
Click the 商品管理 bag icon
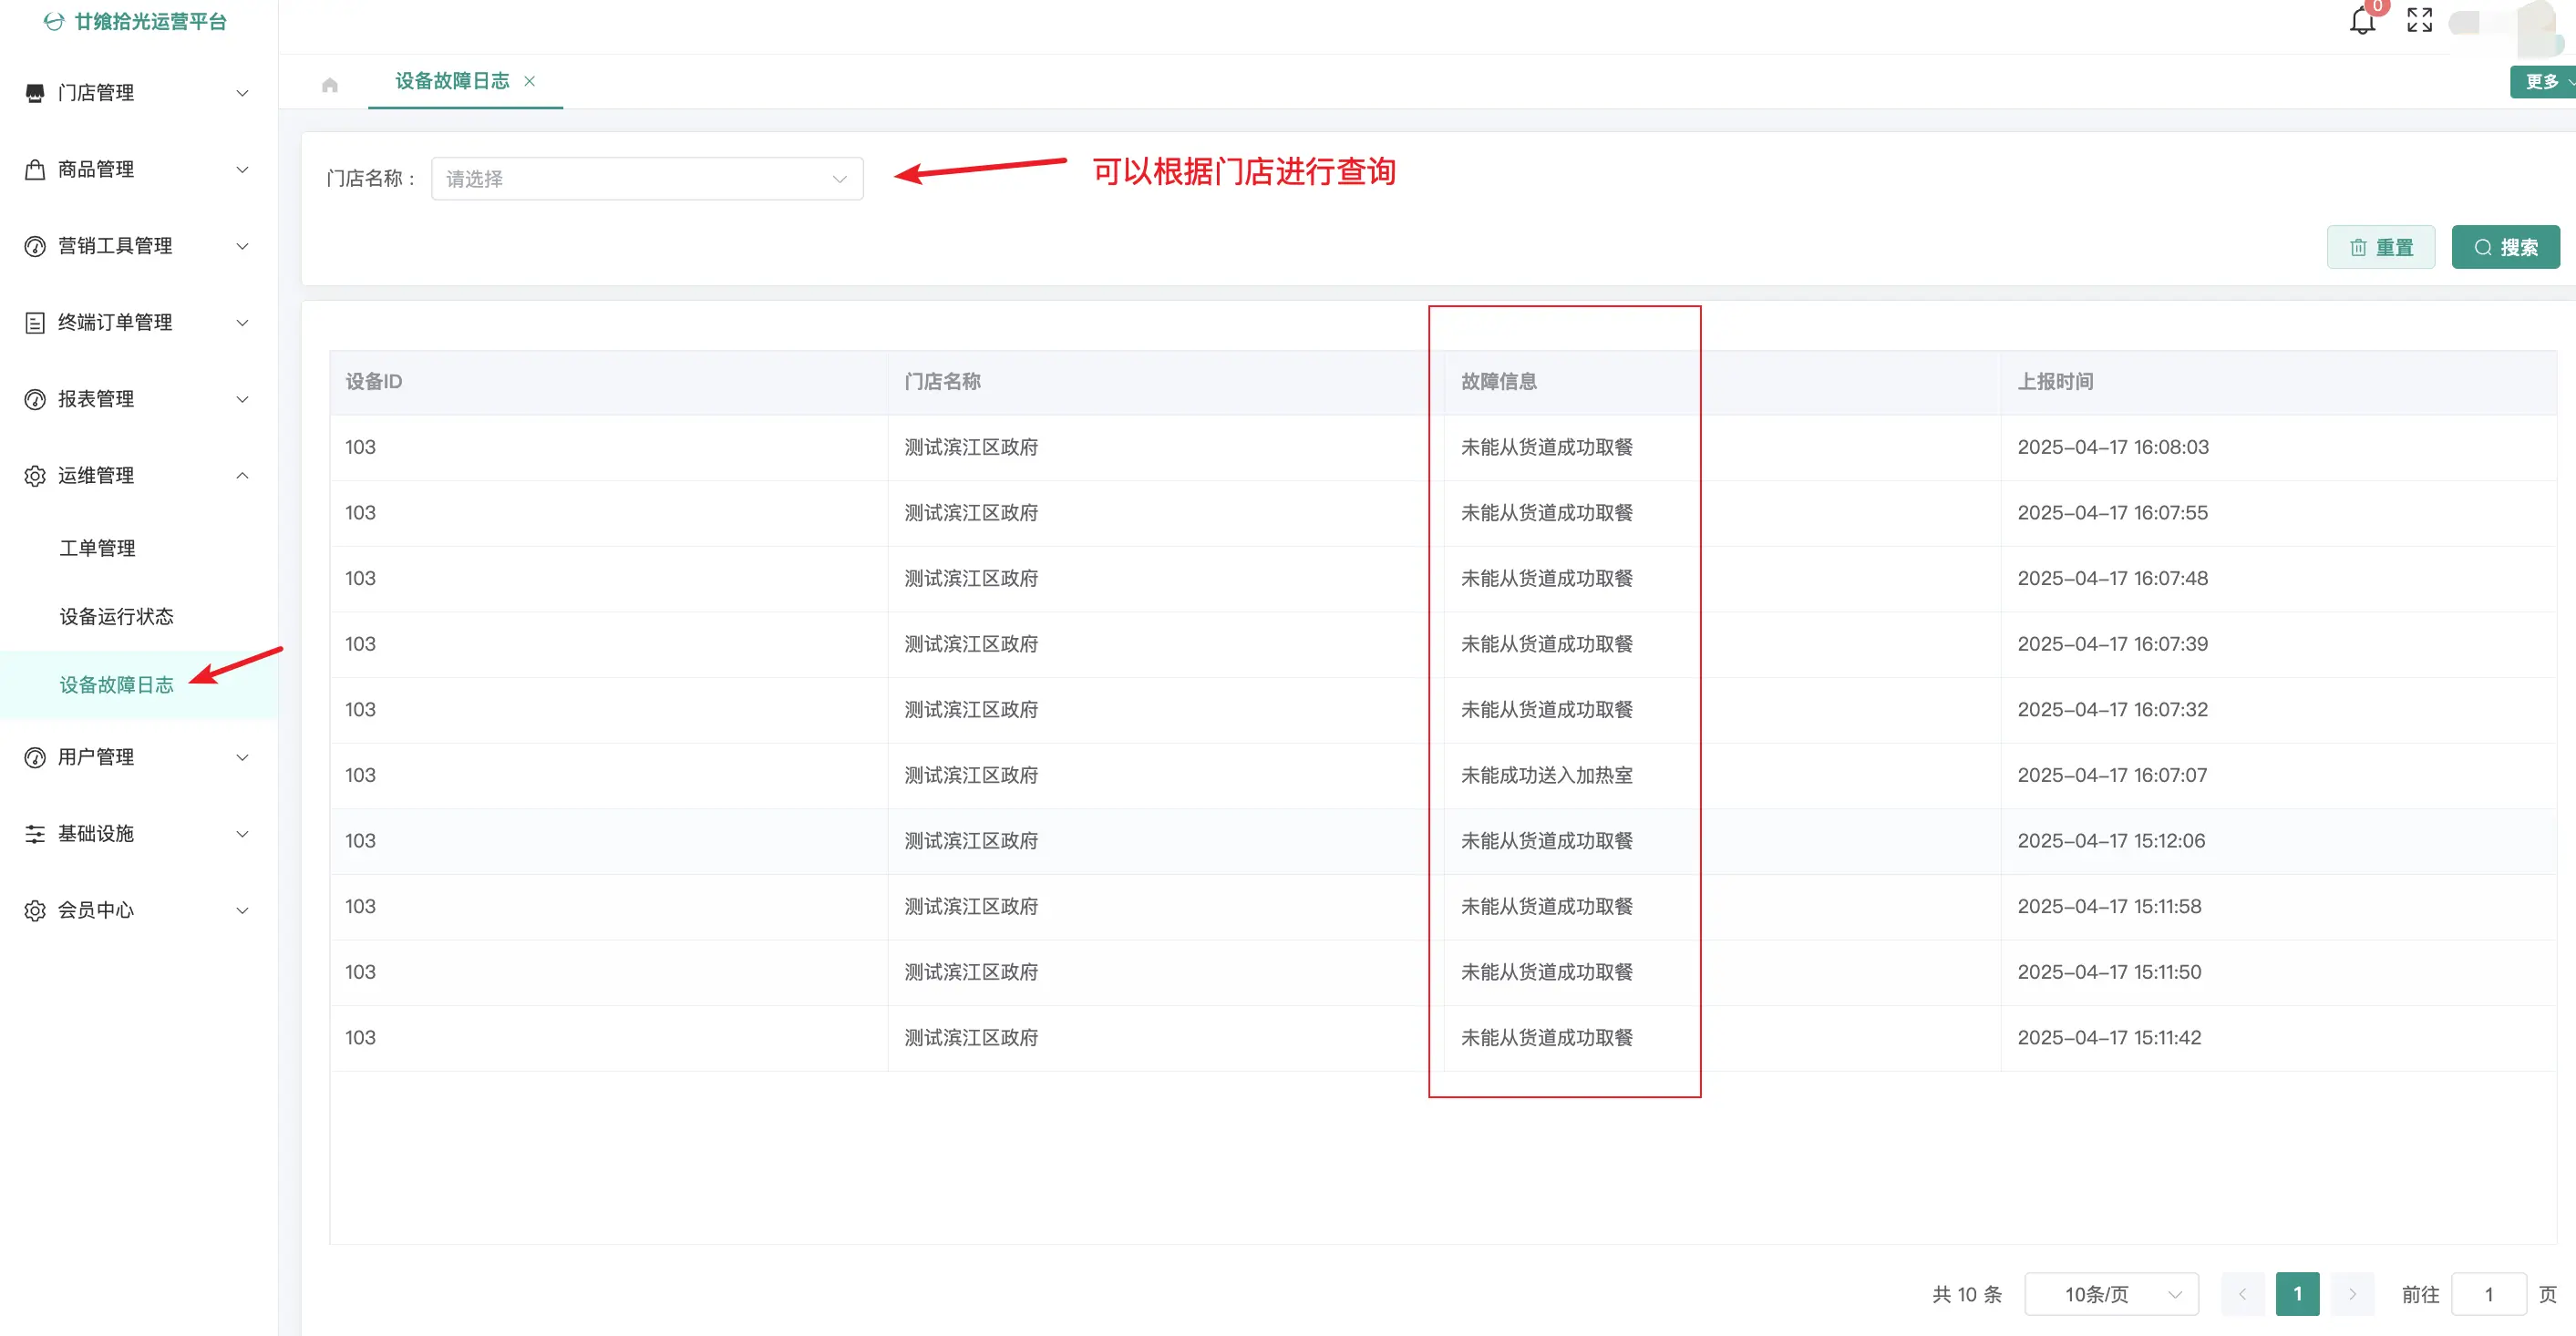pos(35,169)
